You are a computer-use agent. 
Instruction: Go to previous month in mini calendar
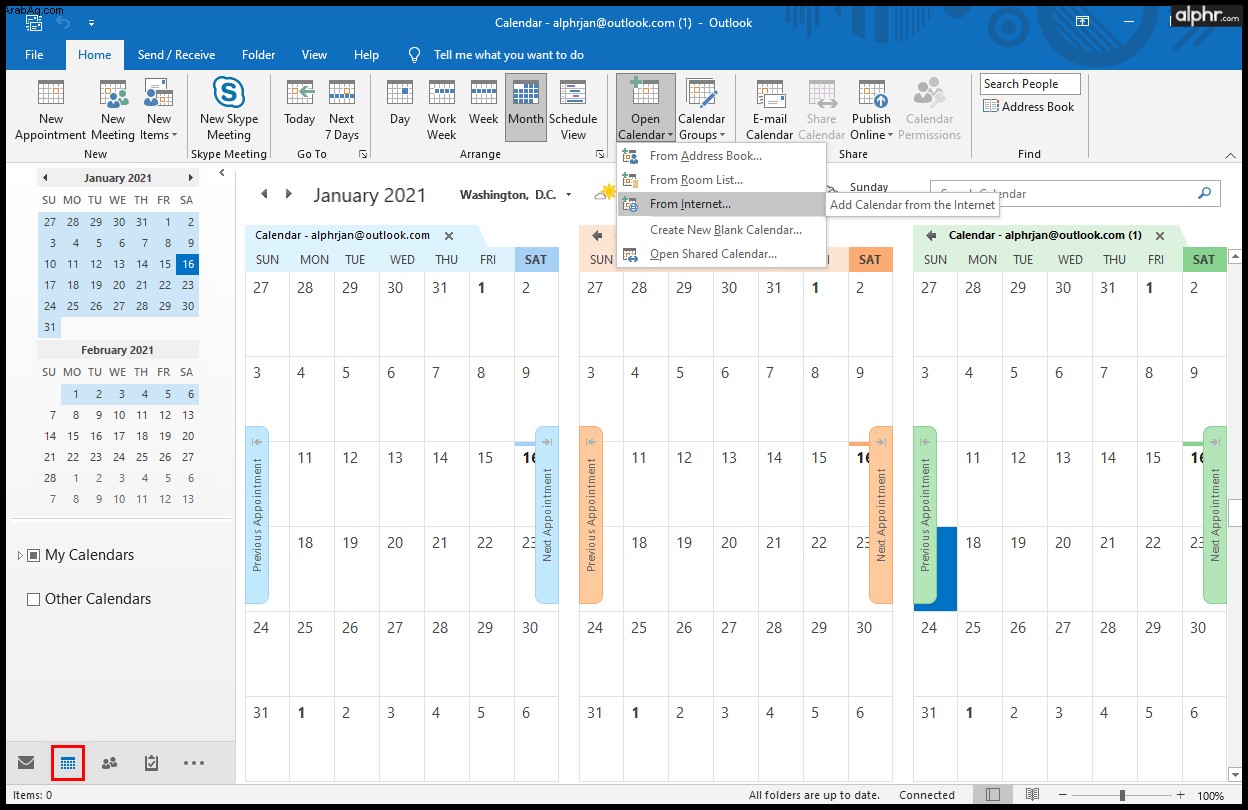[x=45, y=178]
